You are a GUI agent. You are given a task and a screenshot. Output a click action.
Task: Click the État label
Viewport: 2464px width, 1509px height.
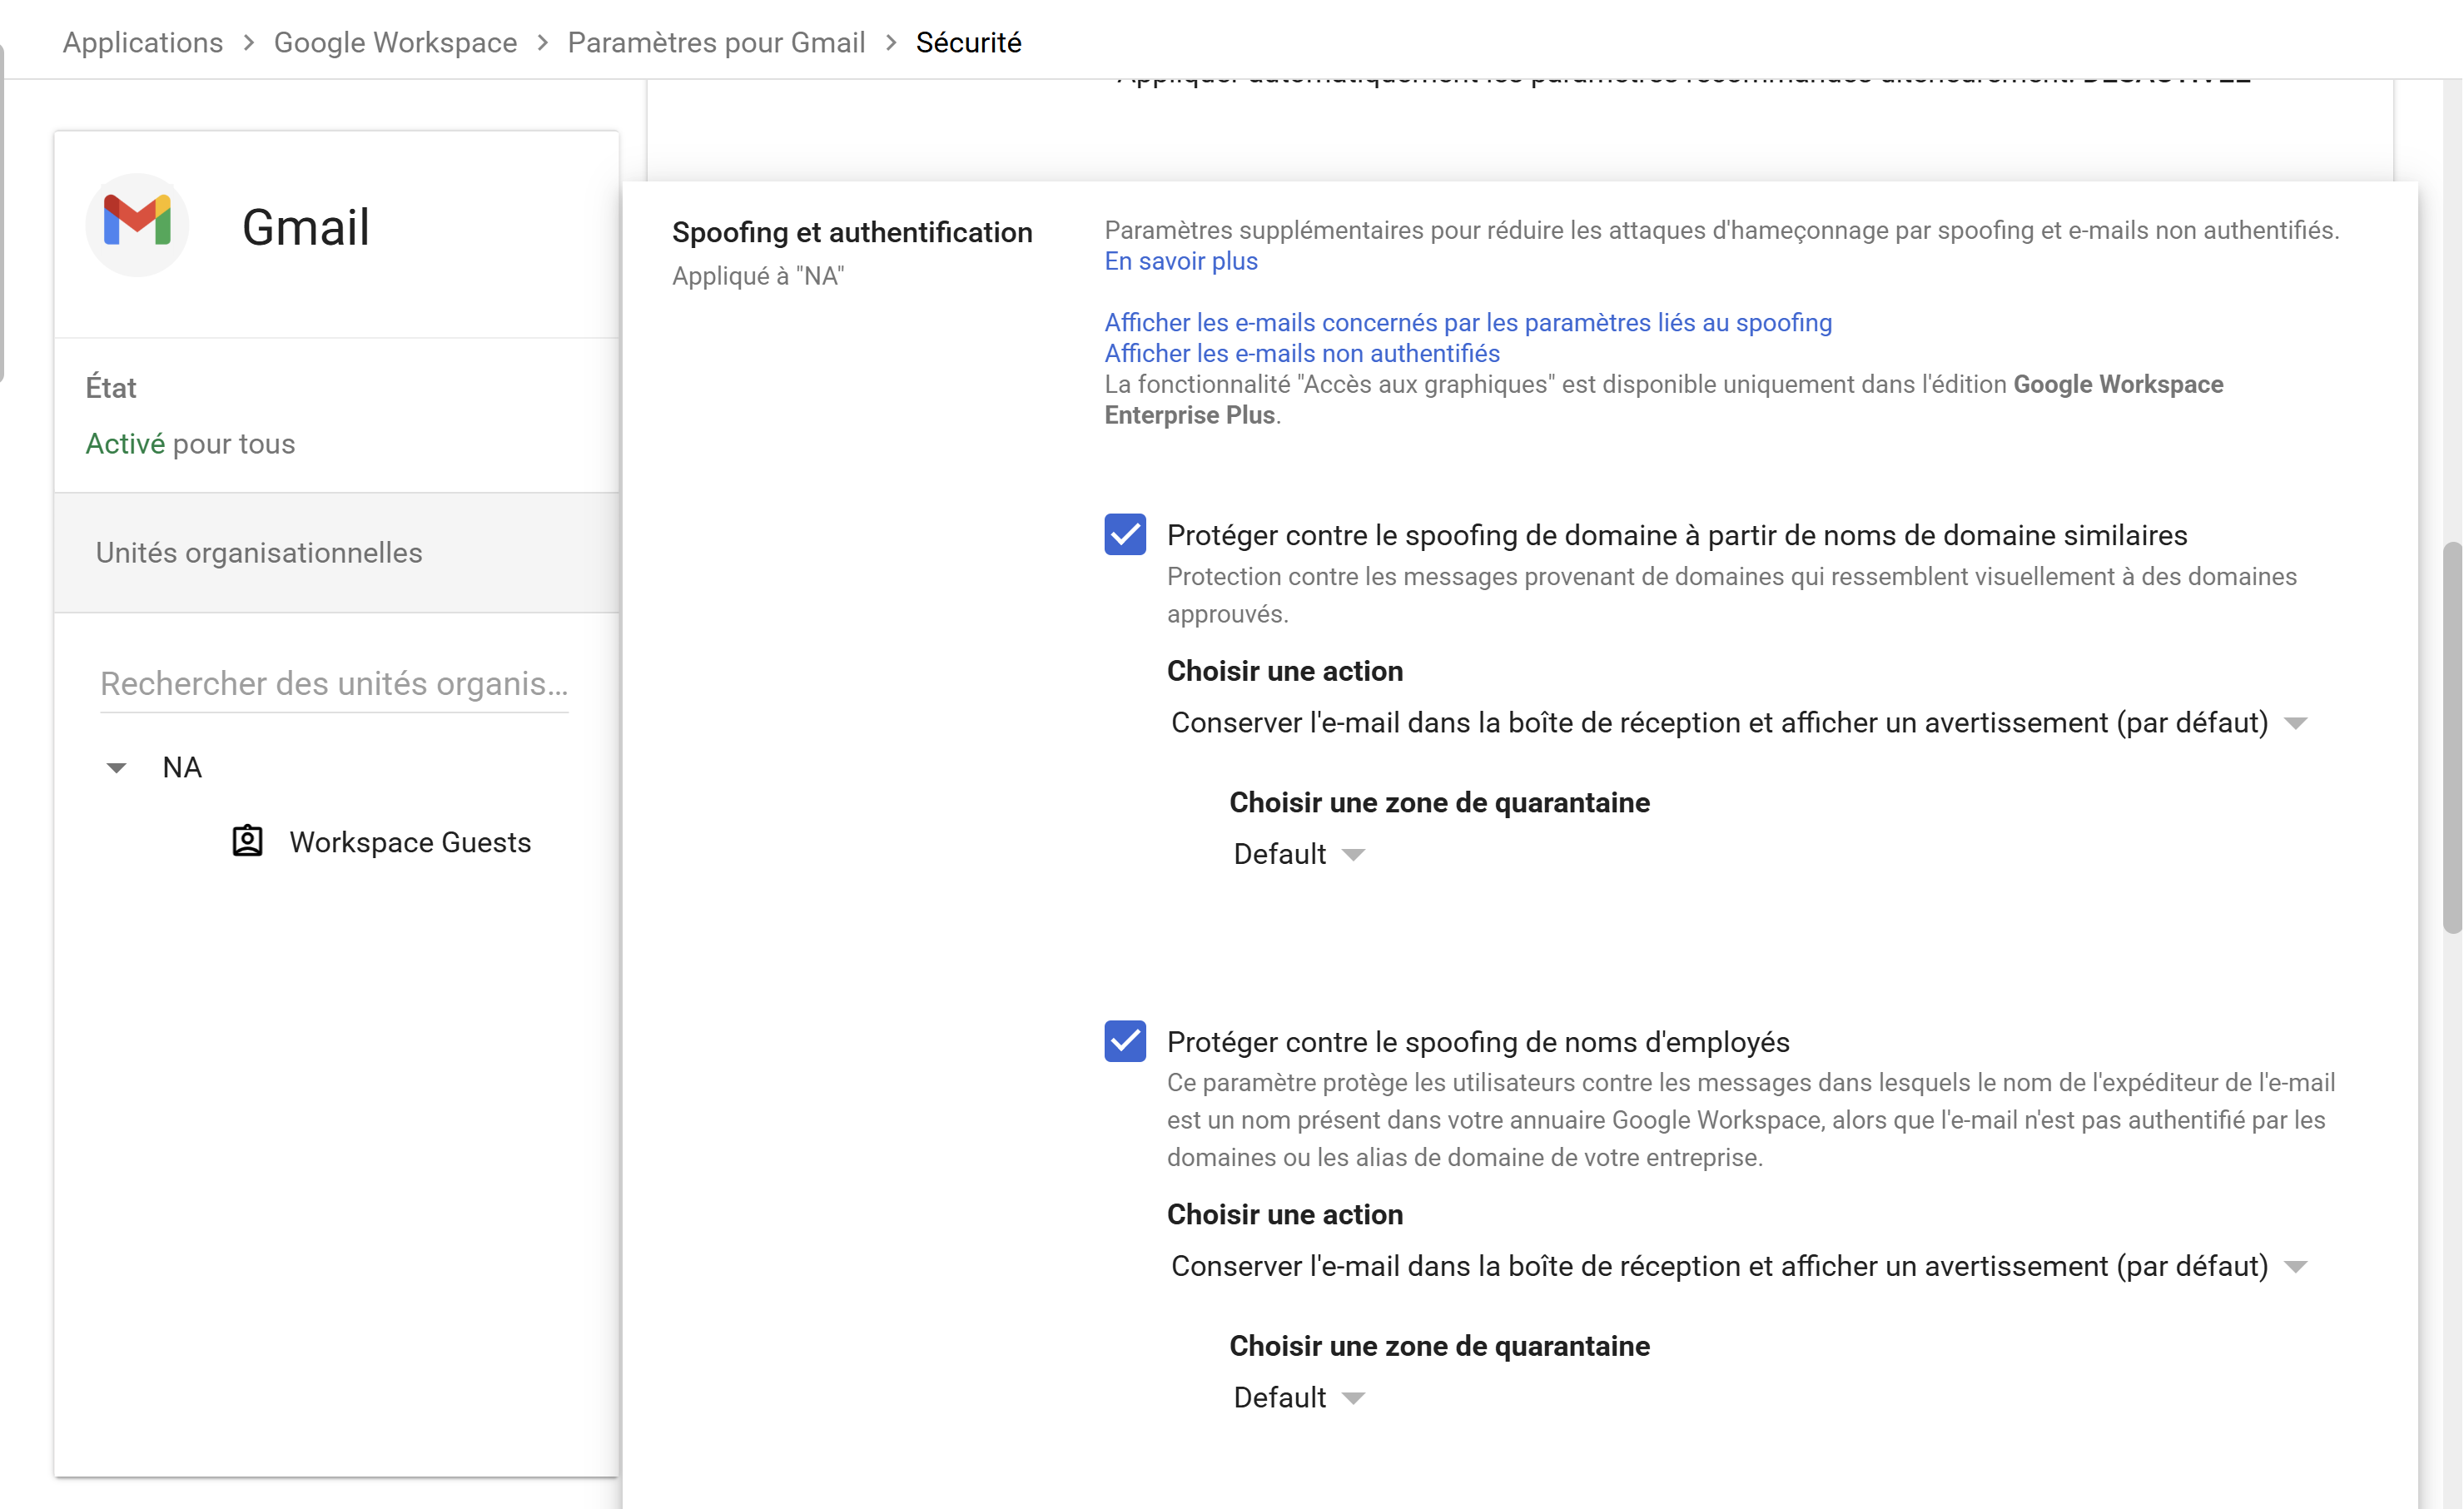[x=111, y=388]
